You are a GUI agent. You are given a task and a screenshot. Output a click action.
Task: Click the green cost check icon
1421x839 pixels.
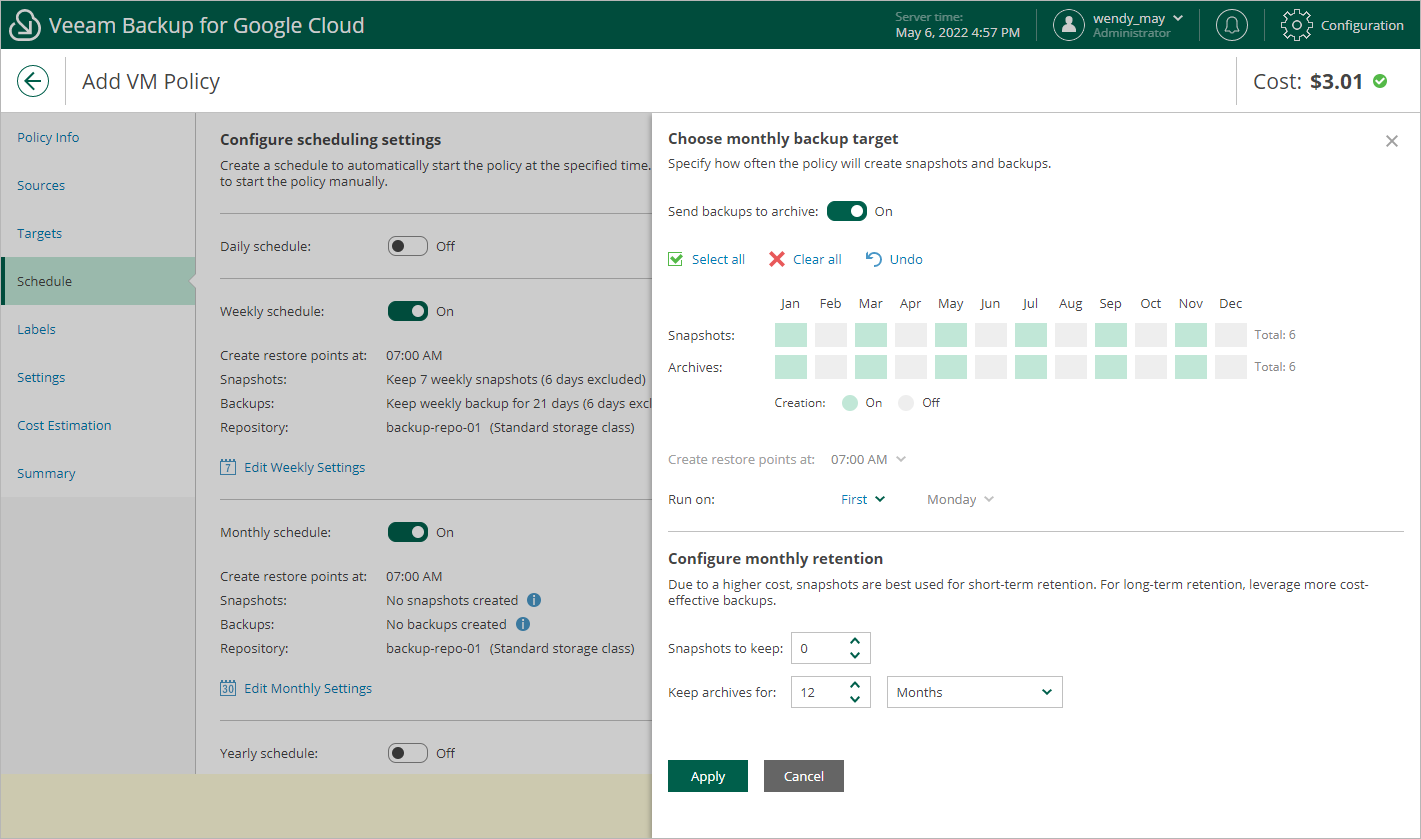1380,81
